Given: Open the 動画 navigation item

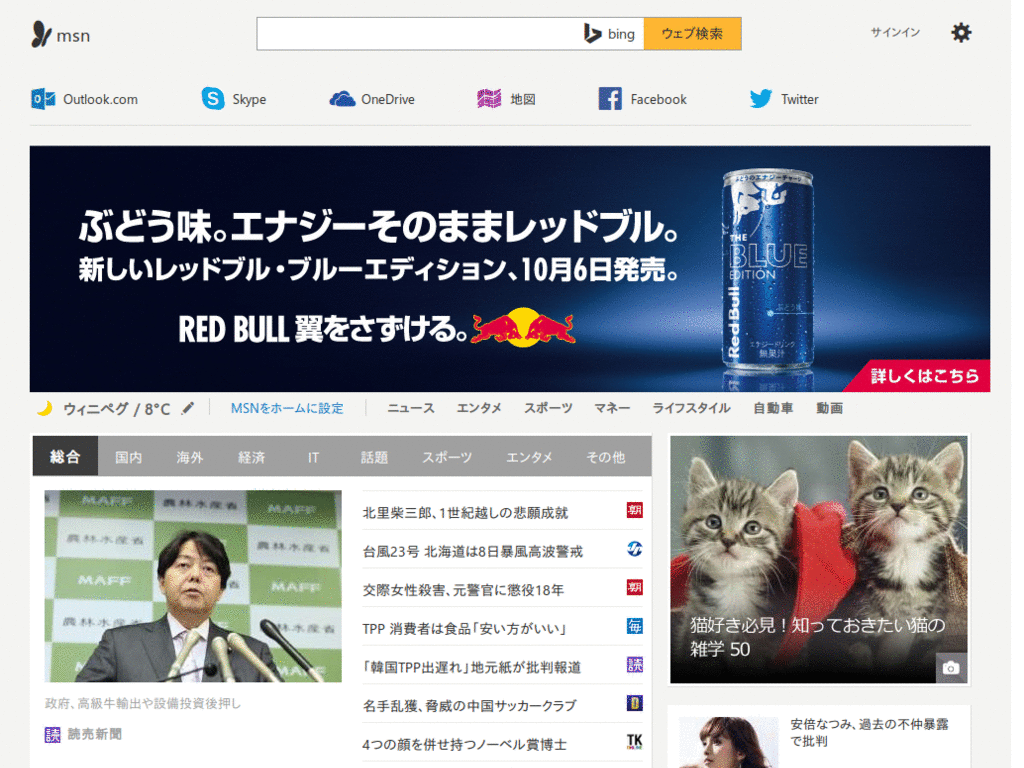Looking at the screenshot, I should coord(829,408).
